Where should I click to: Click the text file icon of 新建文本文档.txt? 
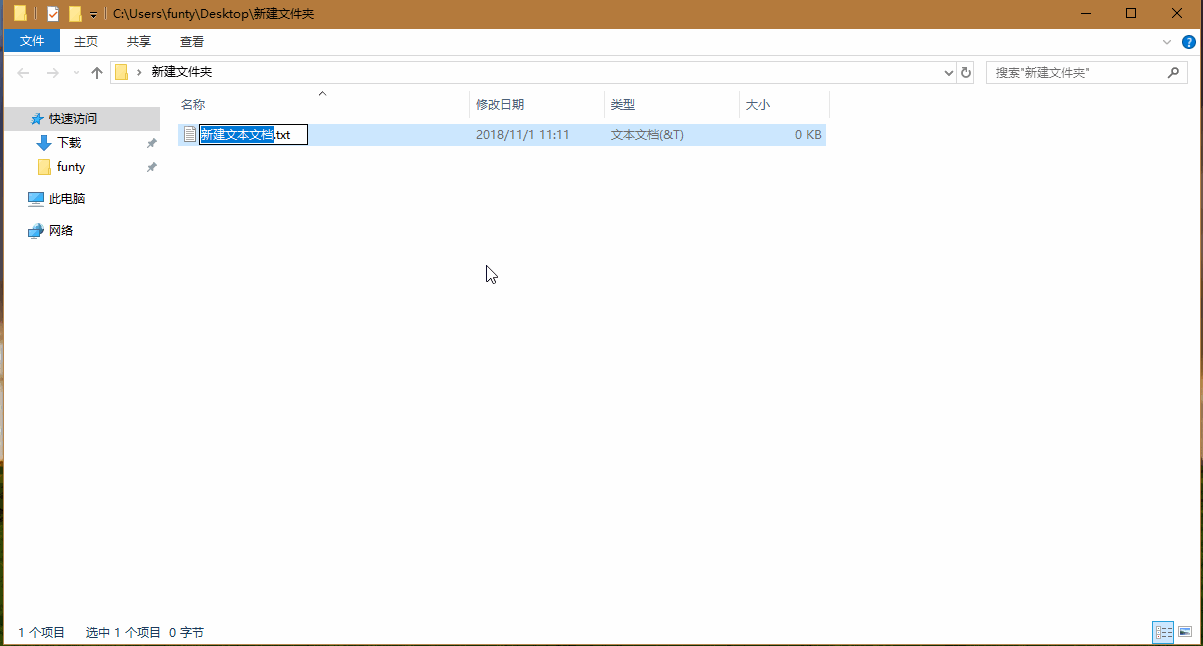pyautogui.click(x=190, y=134)
